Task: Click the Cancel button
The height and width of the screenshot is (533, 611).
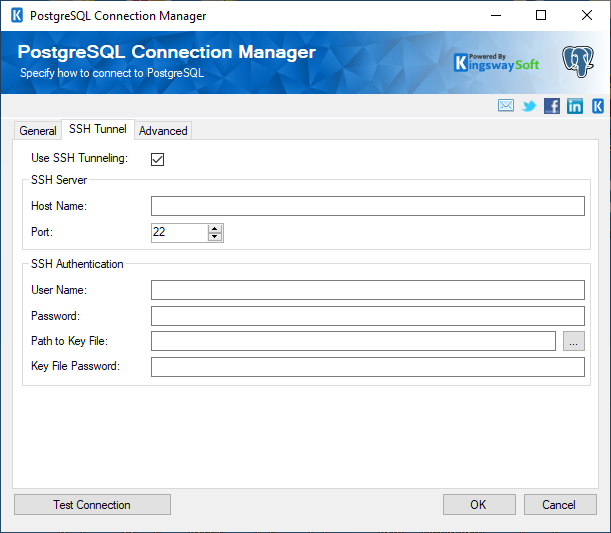Action: (560, 505)
